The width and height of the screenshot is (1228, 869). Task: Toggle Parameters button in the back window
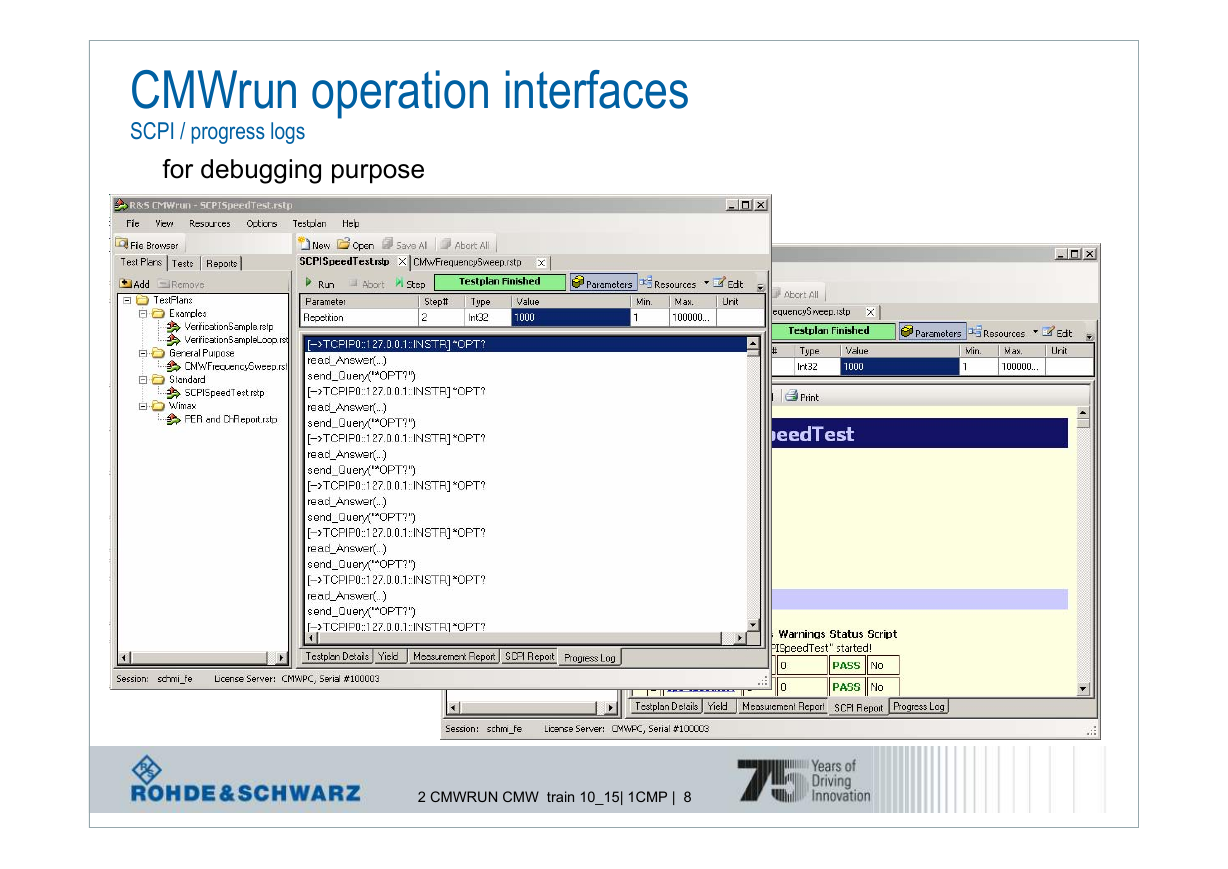coord(932,333)
